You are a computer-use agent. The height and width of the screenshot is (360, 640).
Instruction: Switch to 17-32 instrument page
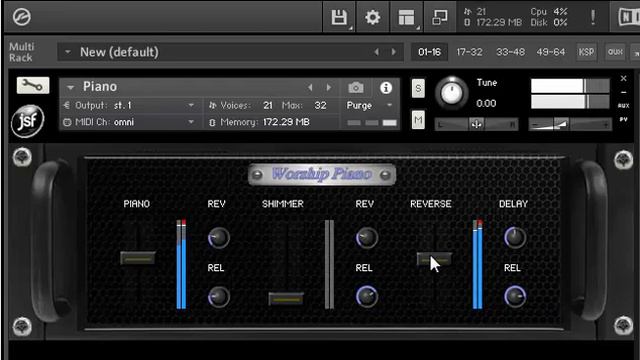(469, 52)
